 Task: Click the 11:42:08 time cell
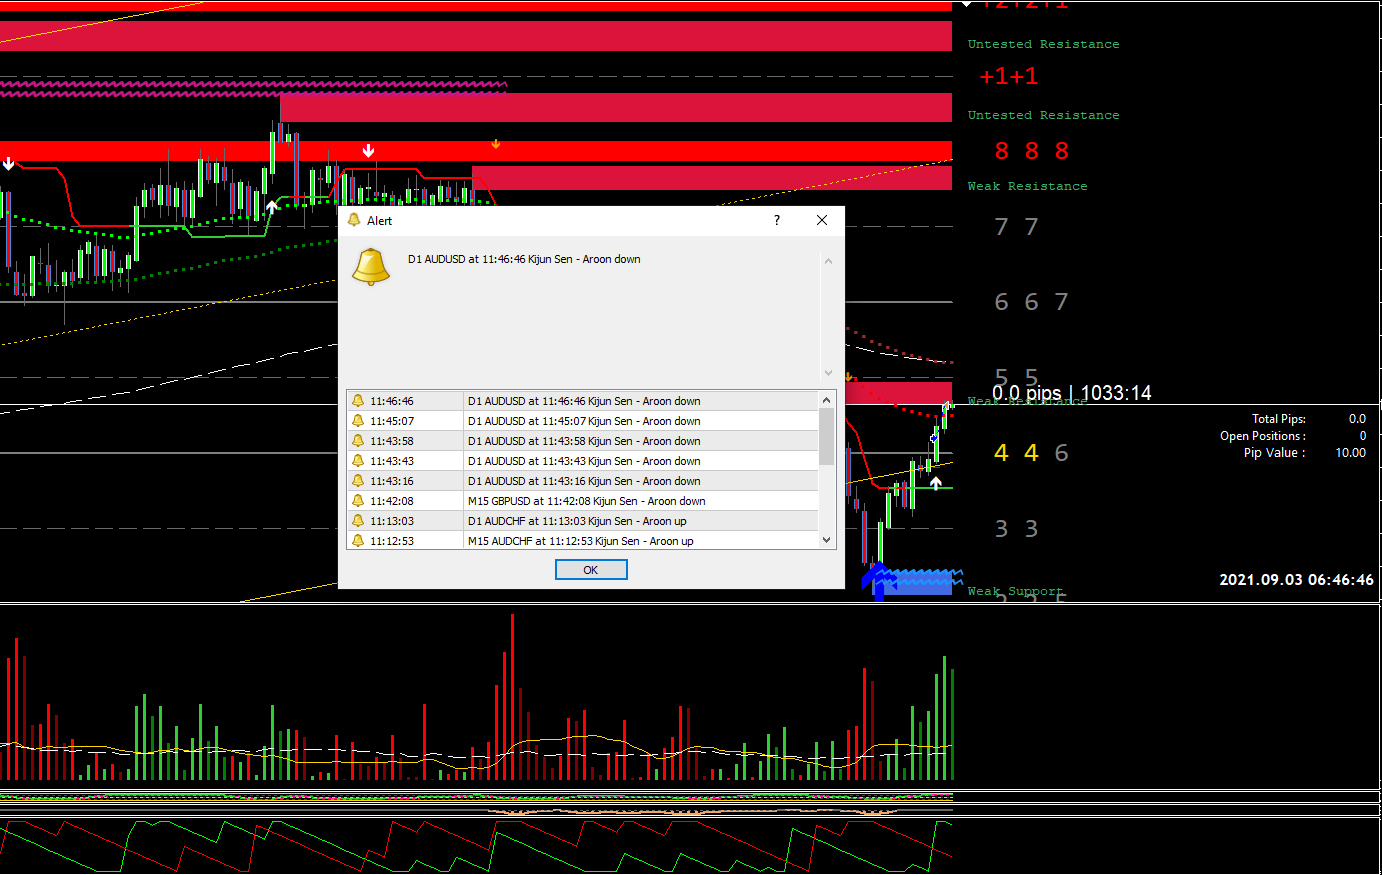coord(392,501)
